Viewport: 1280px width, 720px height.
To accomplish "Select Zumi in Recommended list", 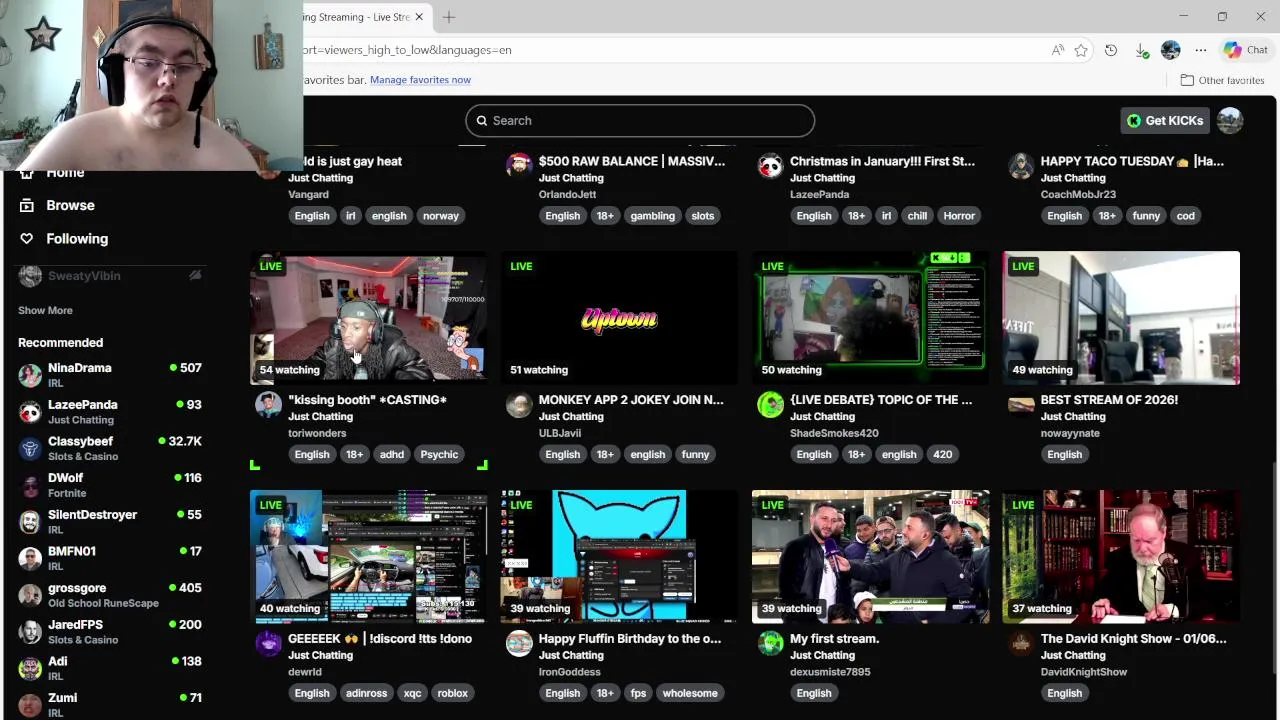I will (110, 704).
